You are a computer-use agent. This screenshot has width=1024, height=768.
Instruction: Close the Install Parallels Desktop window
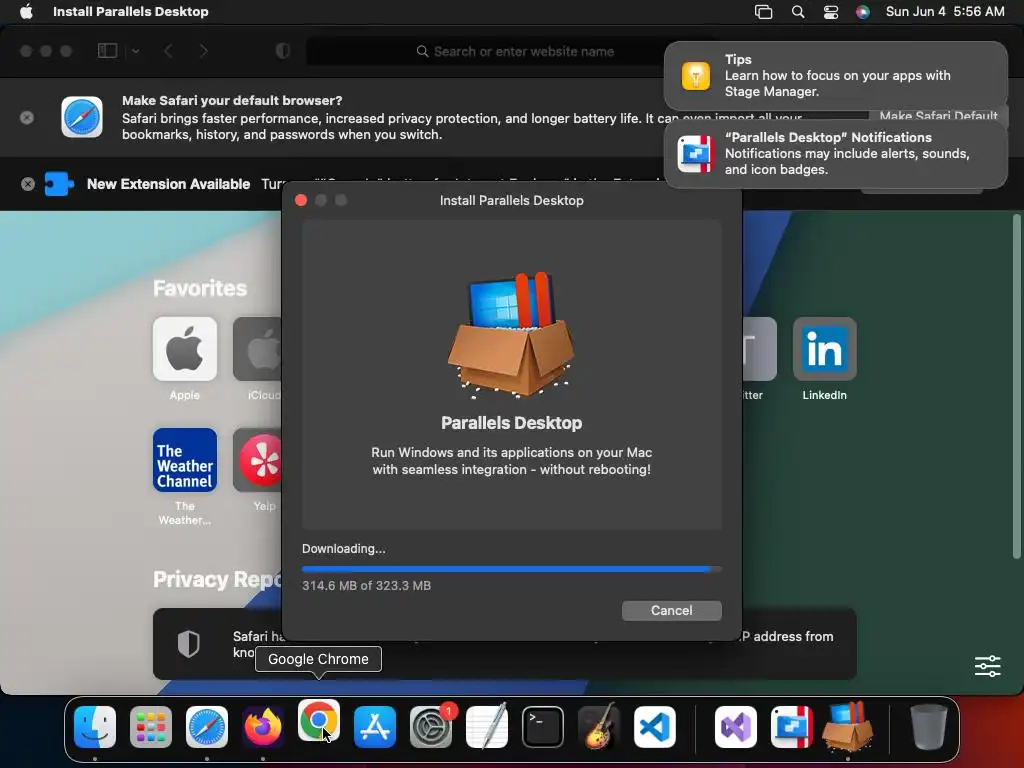(x=301, y=200)
